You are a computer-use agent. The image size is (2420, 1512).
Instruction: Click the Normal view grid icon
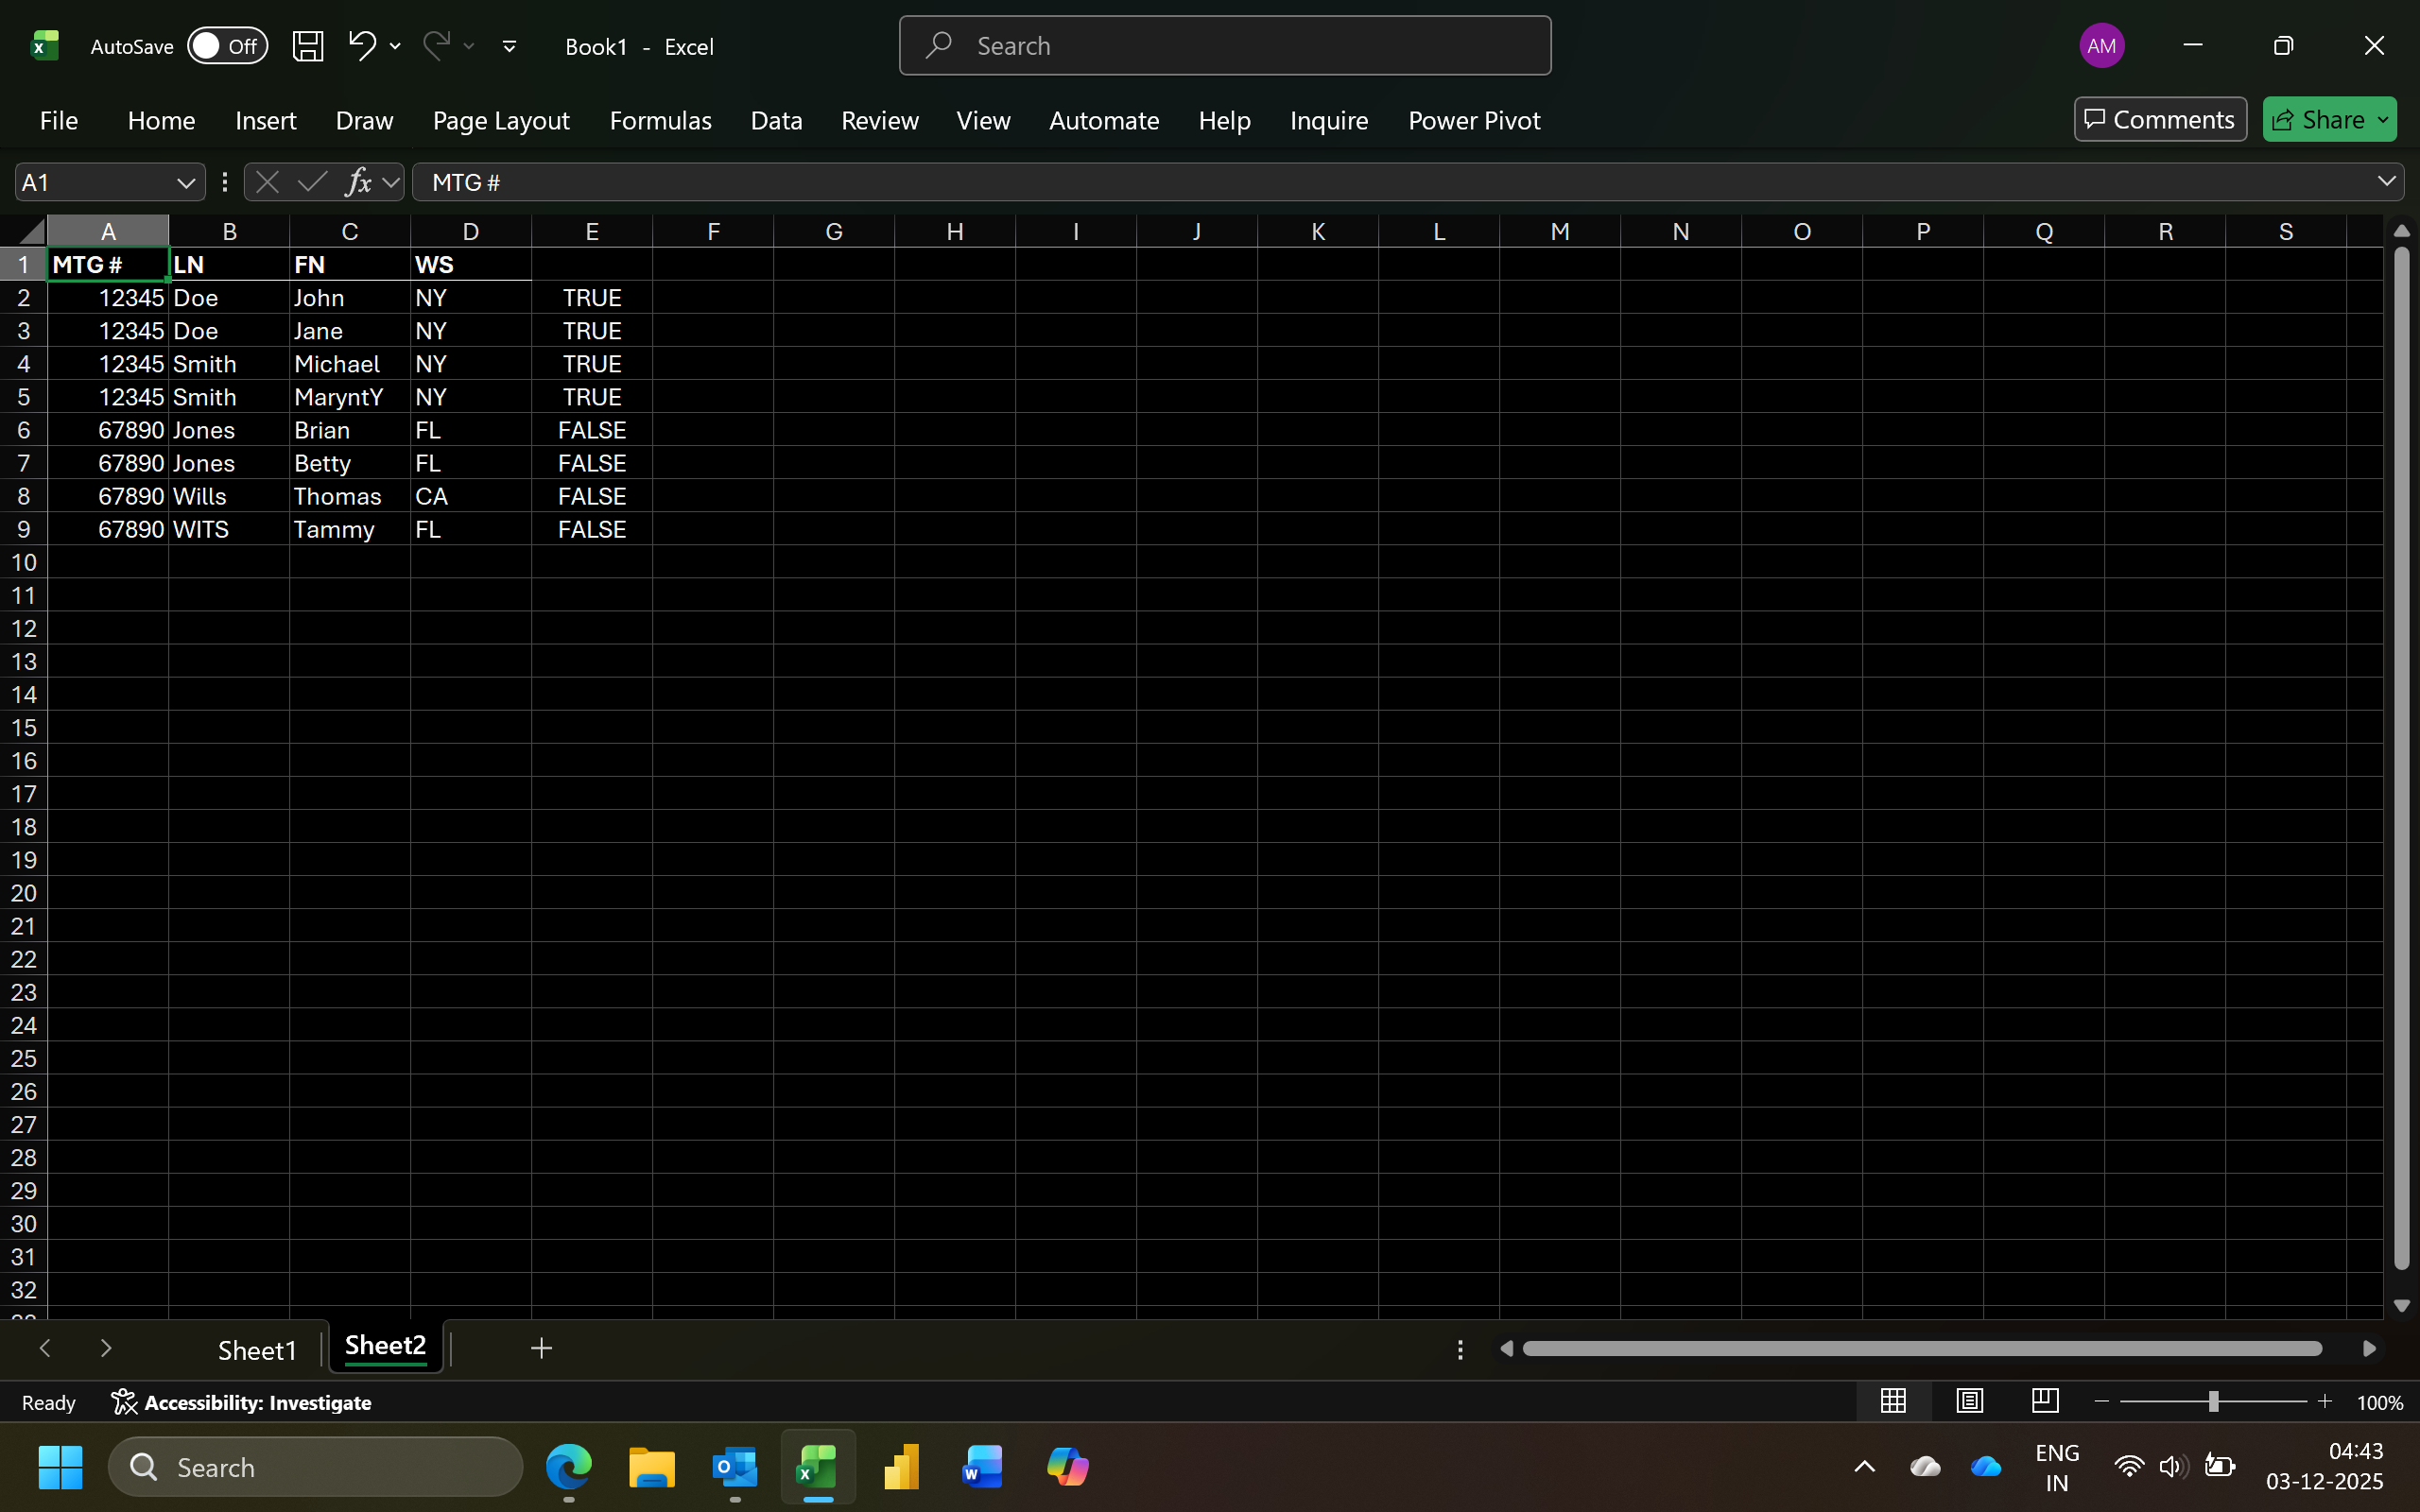coord(1893,1401)
